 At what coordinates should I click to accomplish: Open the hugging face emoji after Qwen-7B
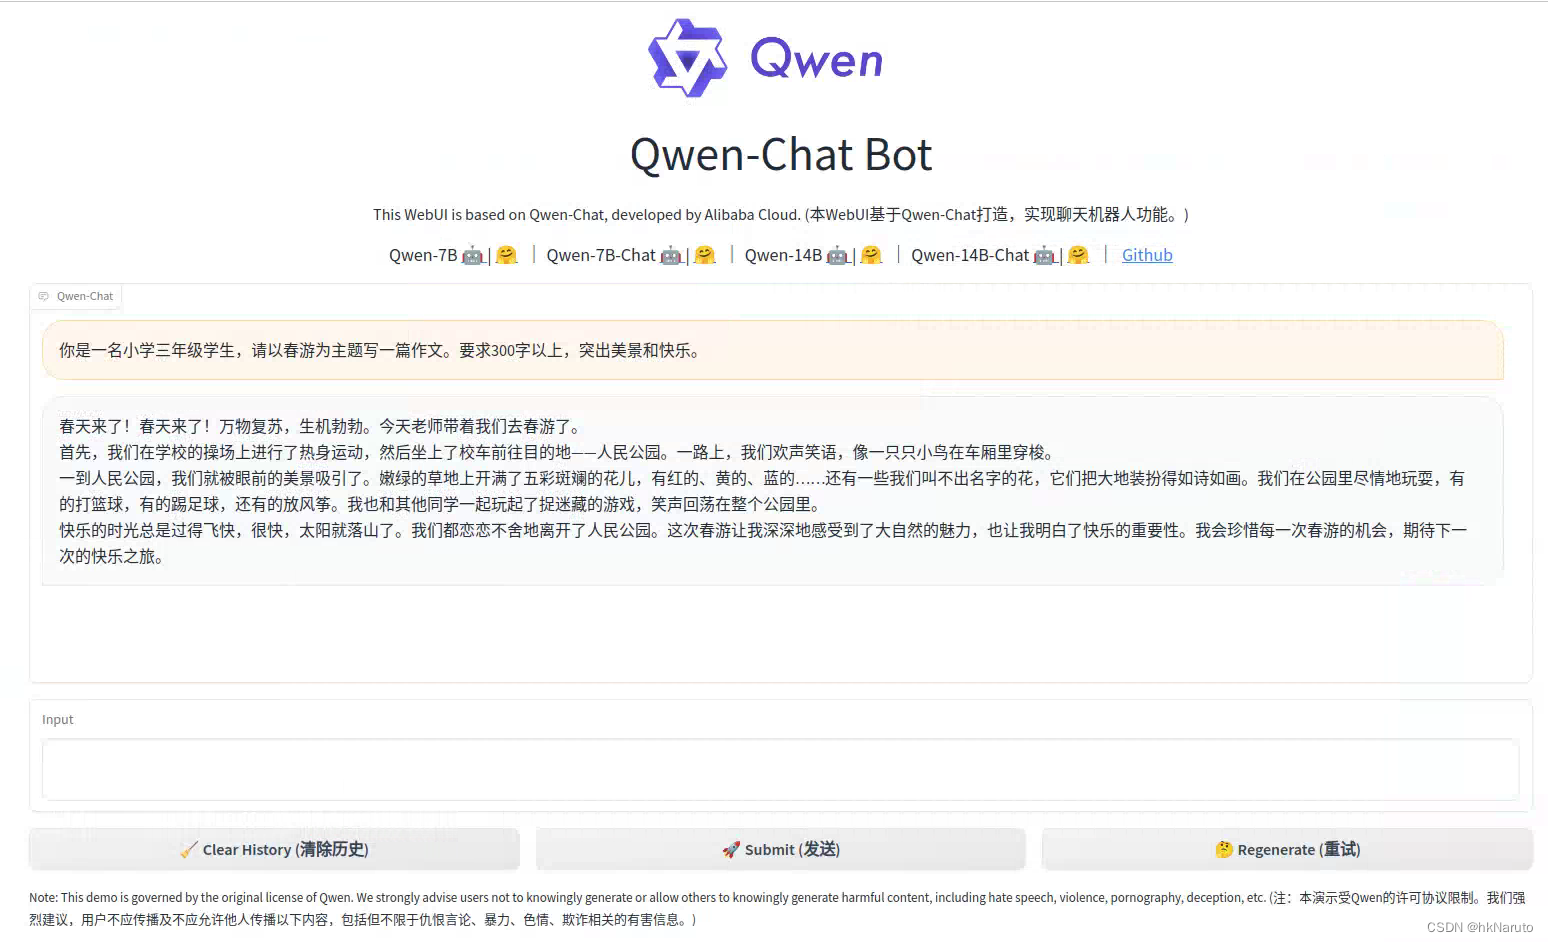pos(507,255)
